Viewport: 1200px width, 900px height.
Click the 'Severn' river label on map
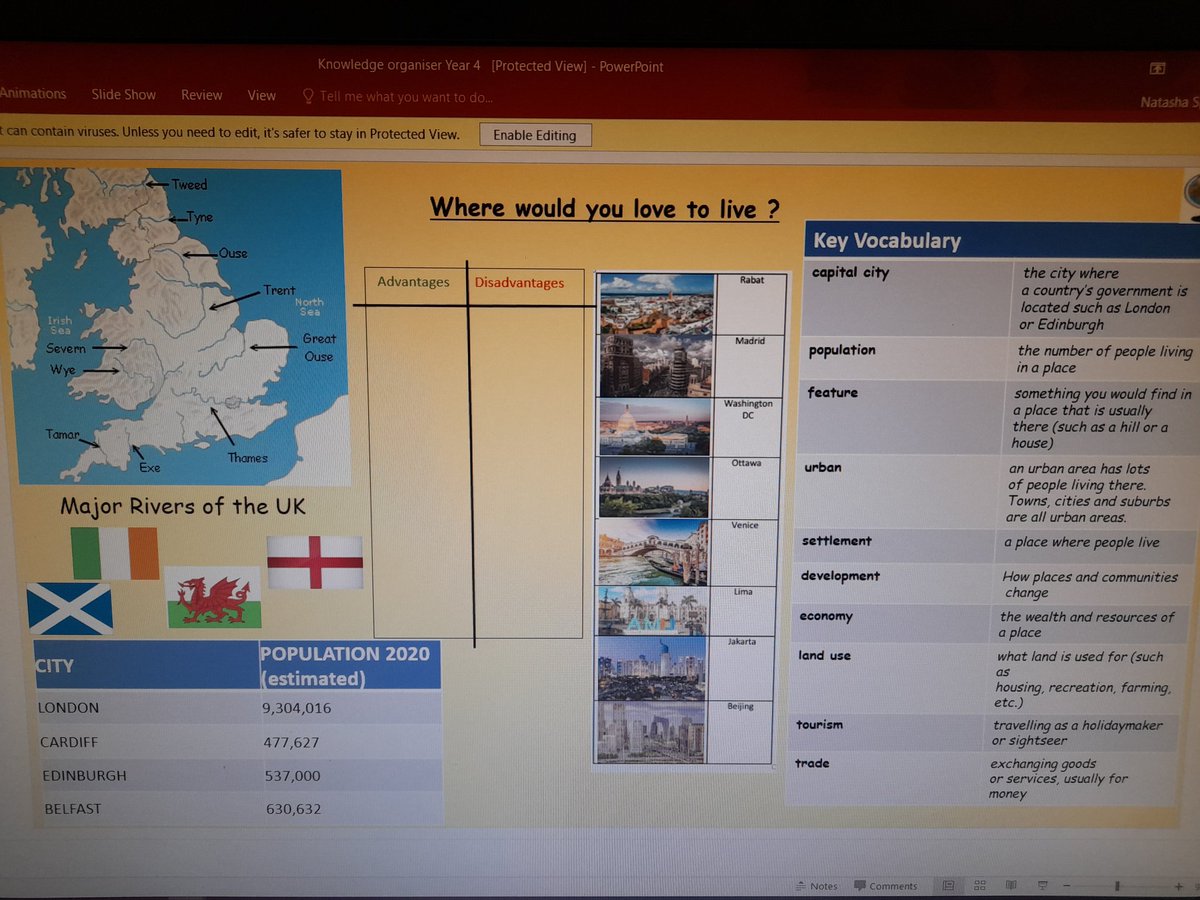pos(66,349)
